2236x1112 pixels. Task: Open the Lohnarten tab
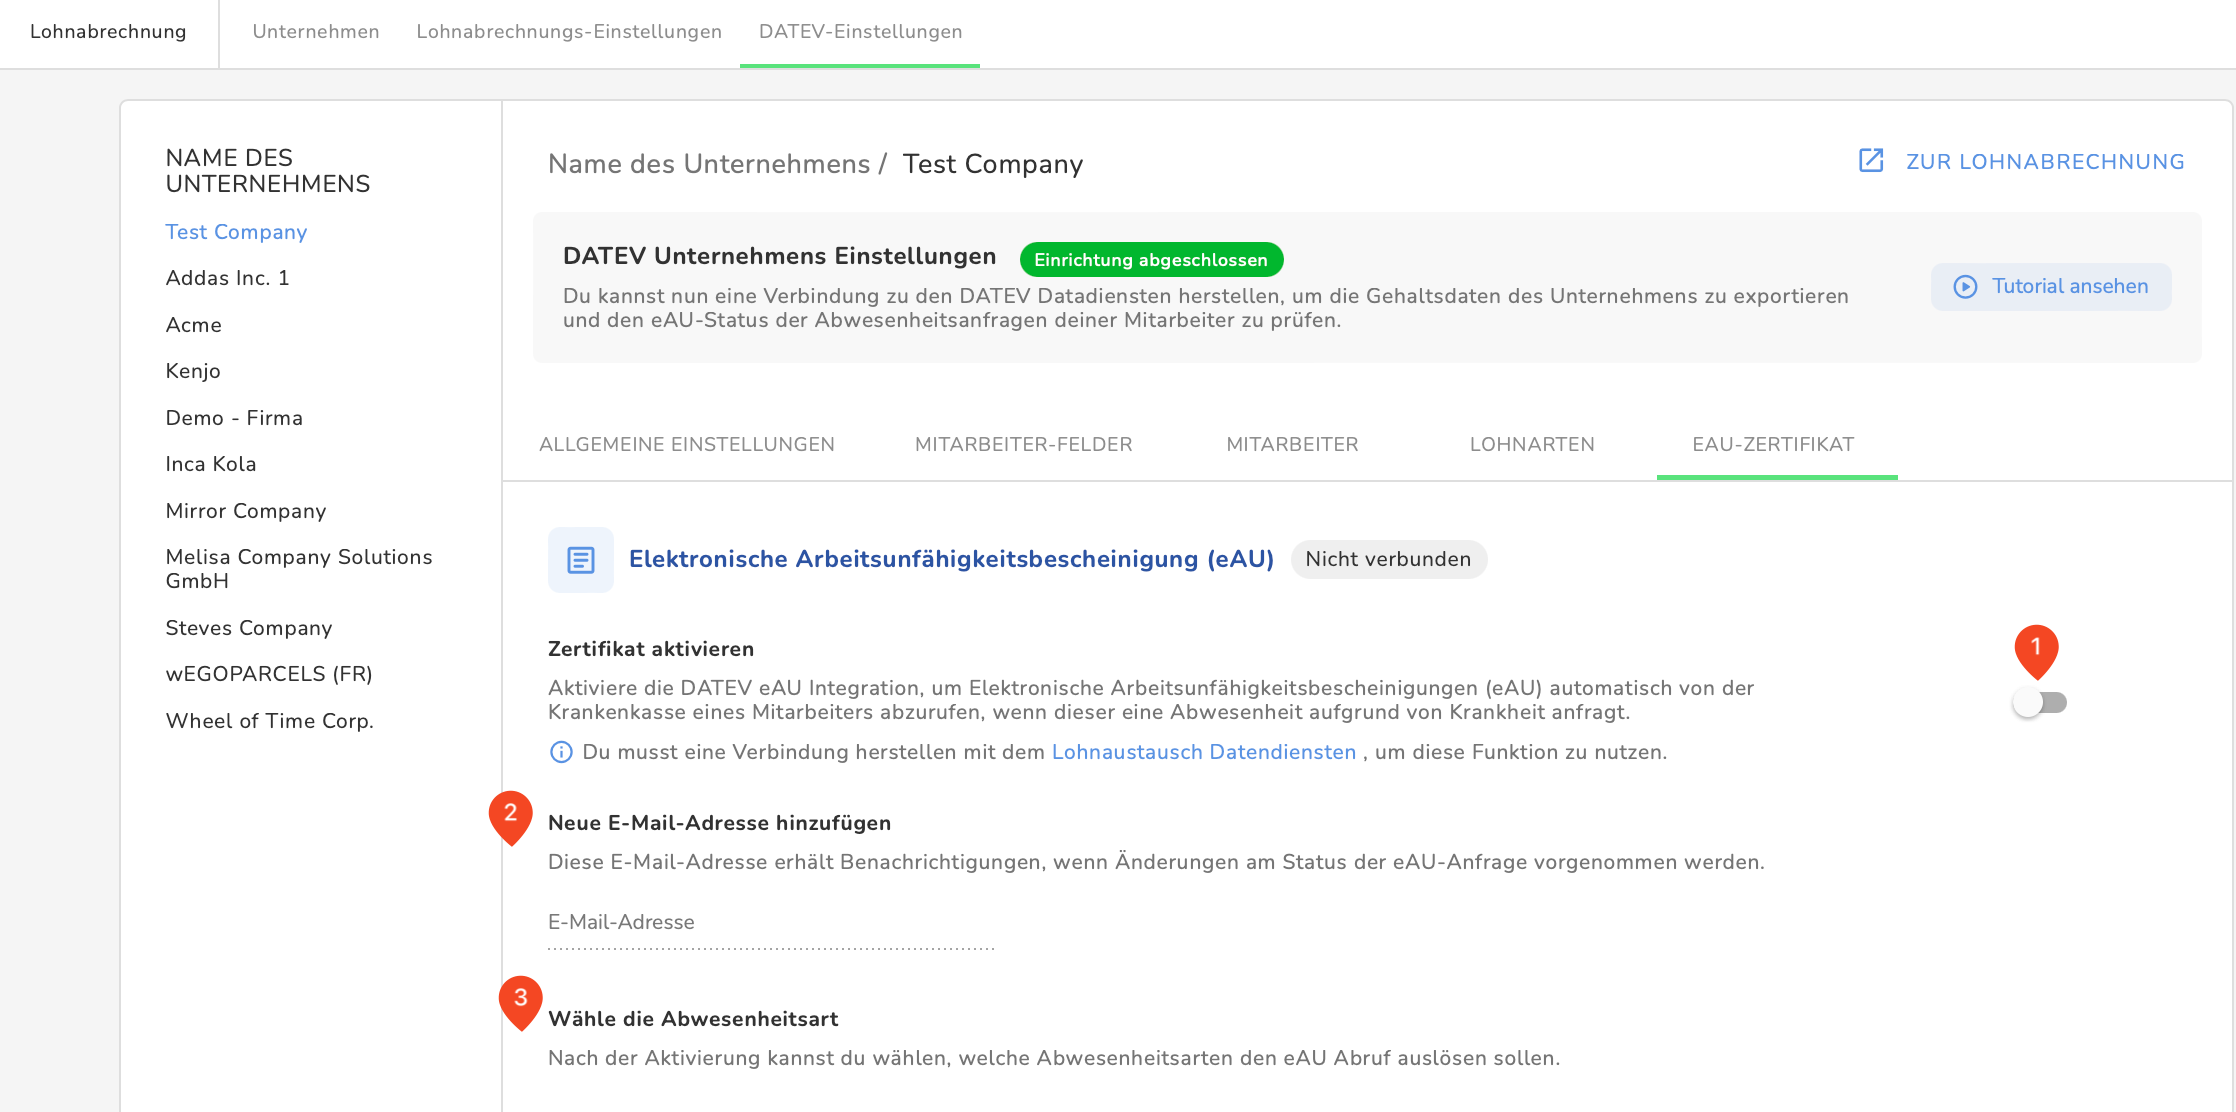(1531, 445)
